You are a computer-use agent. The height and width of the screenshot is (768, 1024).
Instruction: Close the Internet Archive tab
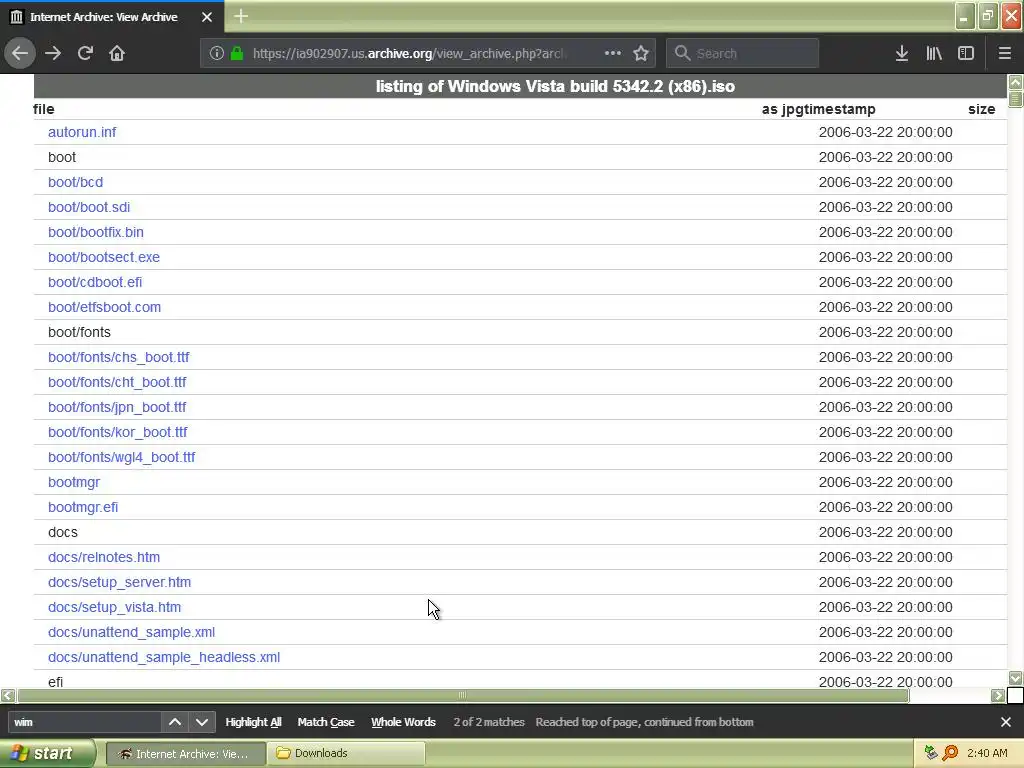click(x=206, y=17)
